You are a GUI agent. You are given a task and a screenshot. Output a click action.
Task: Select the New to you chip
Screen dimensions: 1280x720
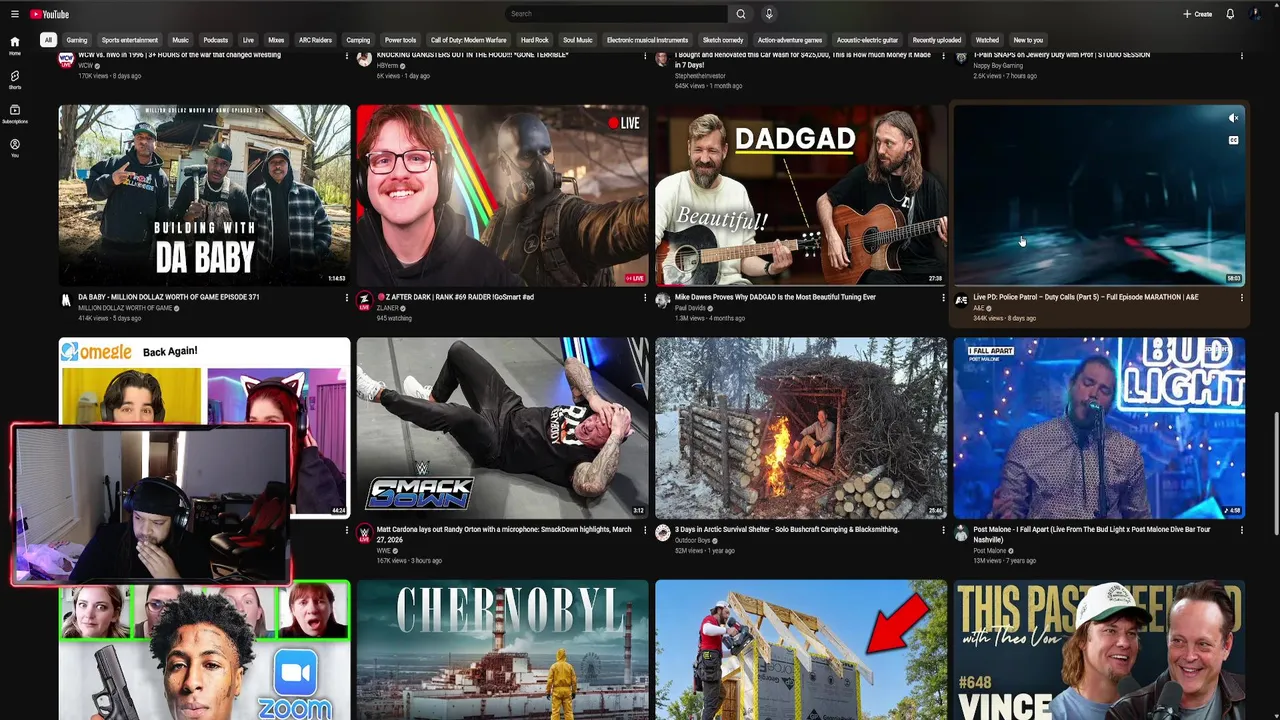1028,40
